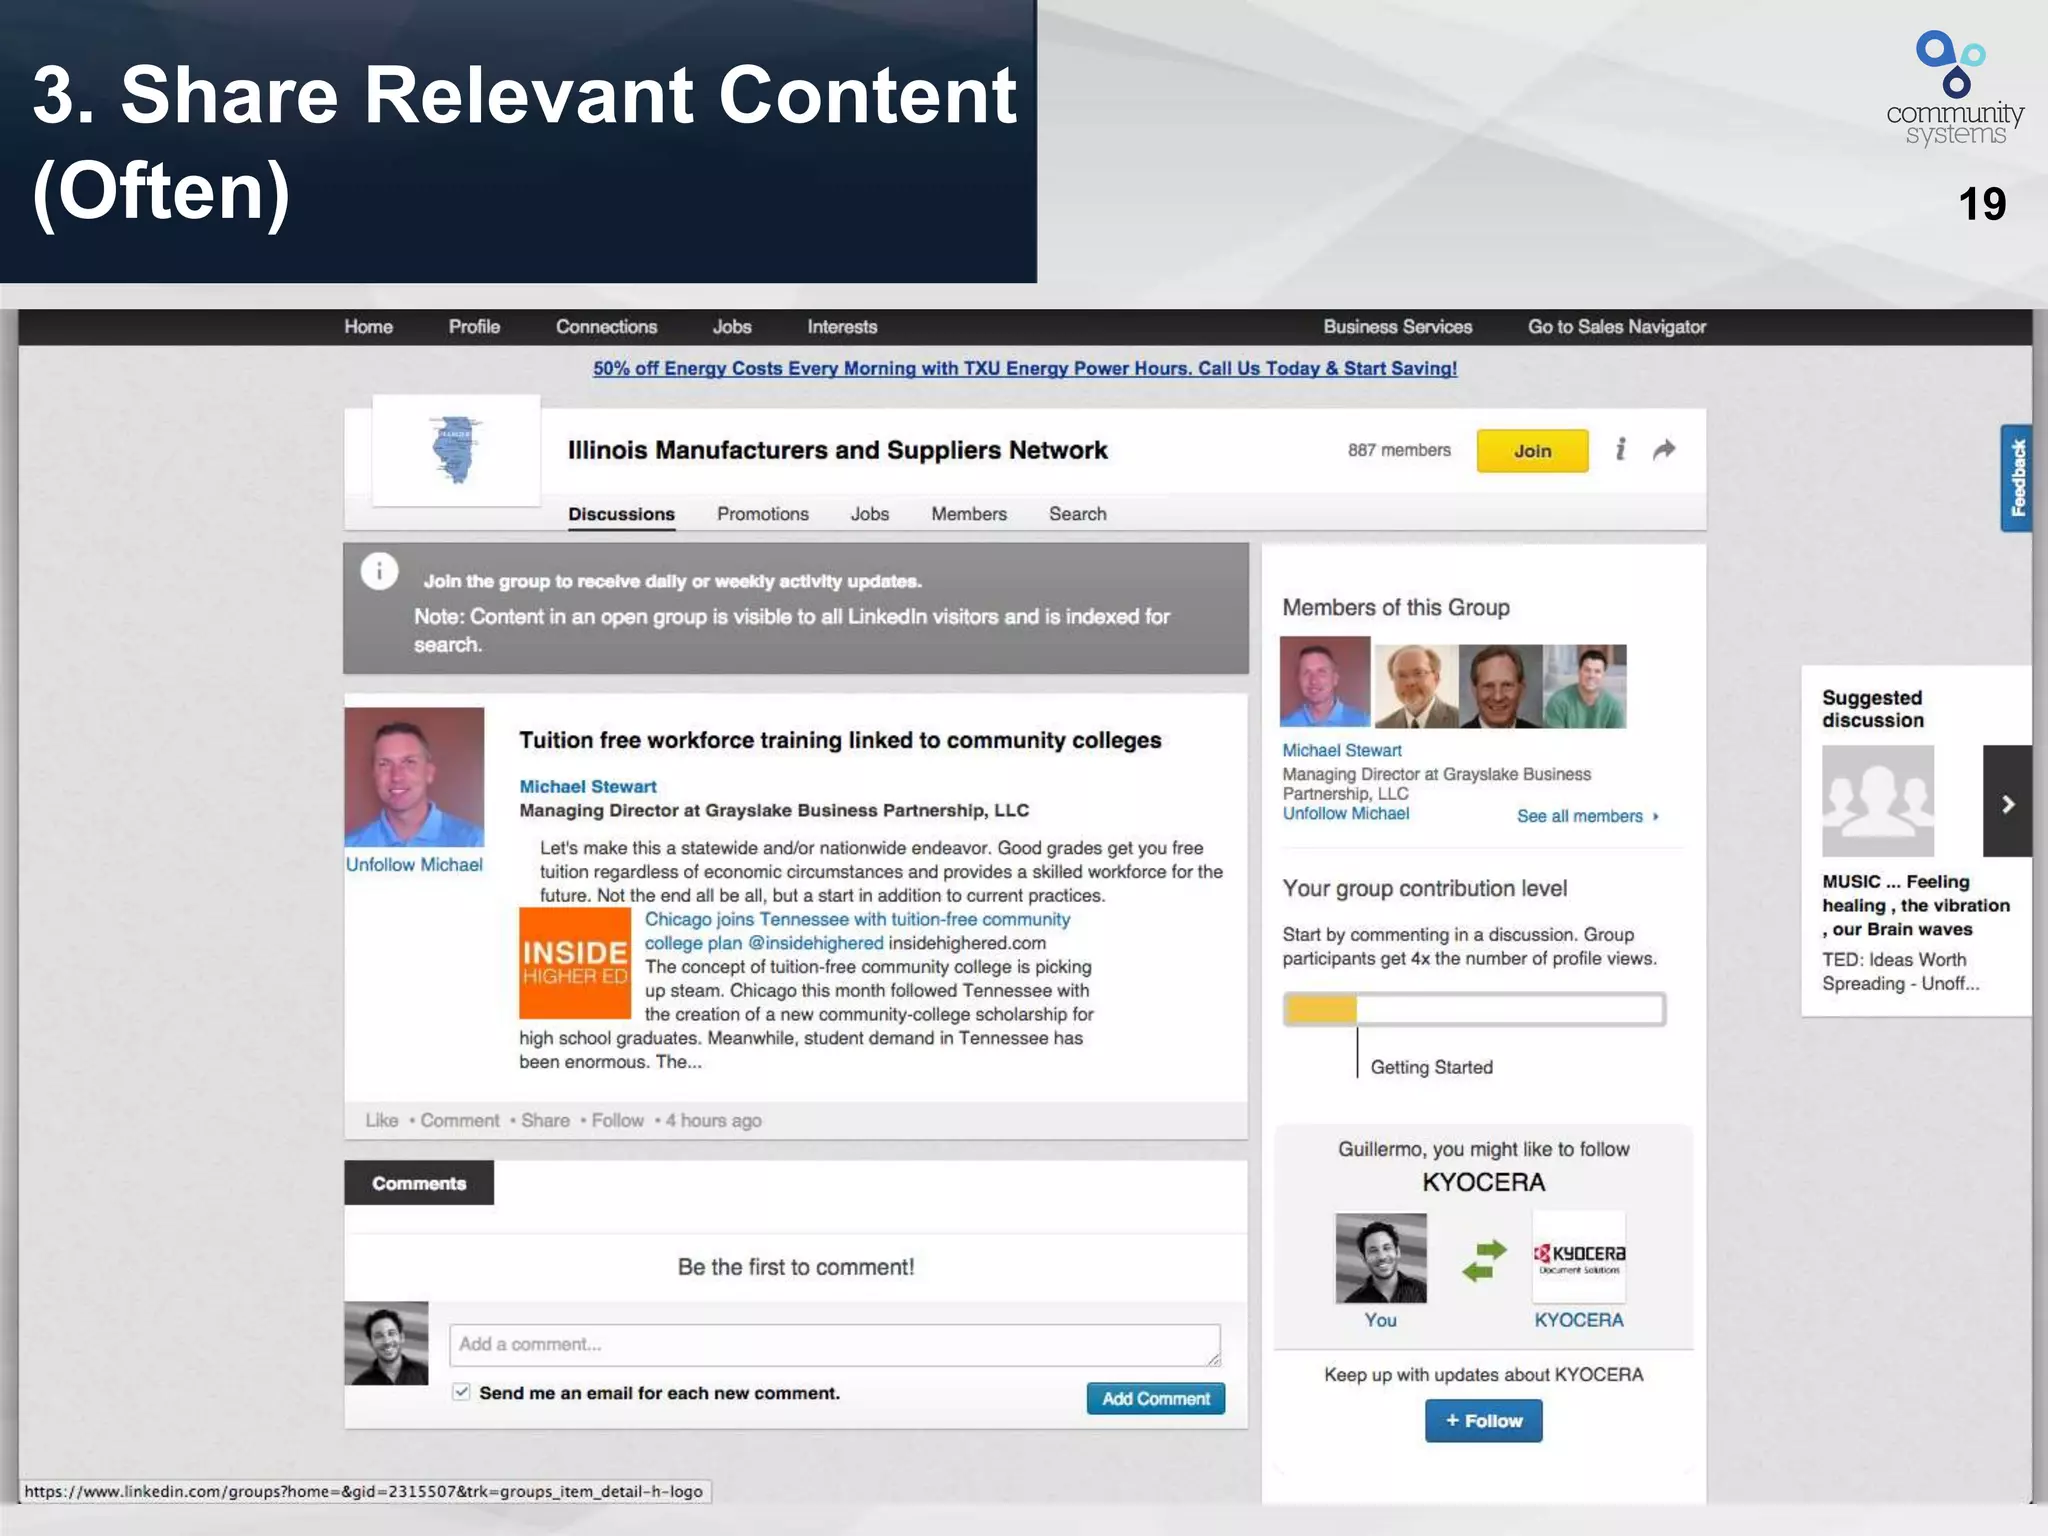The width and height of the screenshot is (2048, 1536).
Task: Click the + Follow KYOCERA button
Action: pos(1484,1421)
